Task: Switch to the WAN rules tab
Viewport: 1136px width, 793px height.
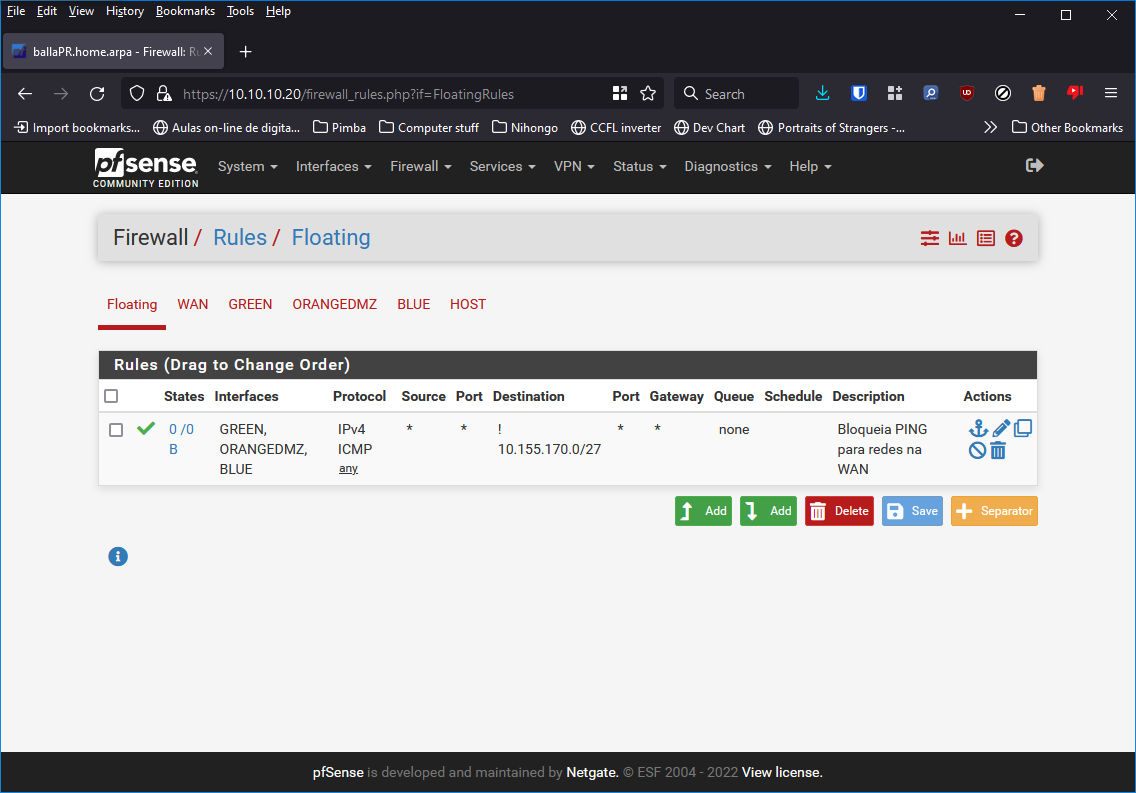Action: coord(193,305)
